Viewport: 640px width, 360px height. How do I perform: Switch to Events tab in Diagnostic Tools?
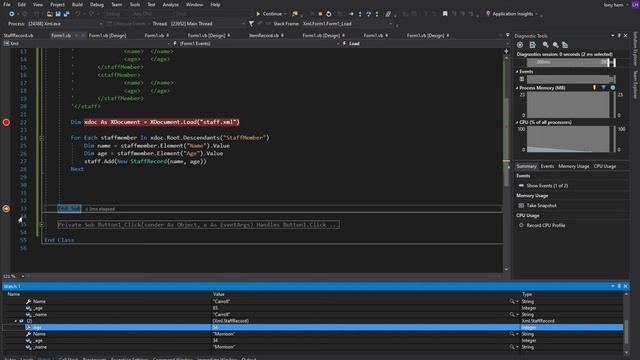tap(547, 167)
